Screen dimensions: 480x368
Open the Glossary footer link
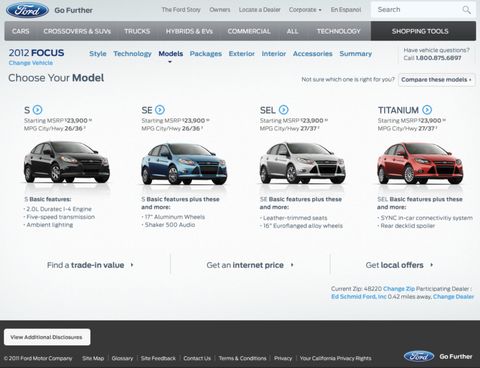pyautogui.click(x=122, y=358)
